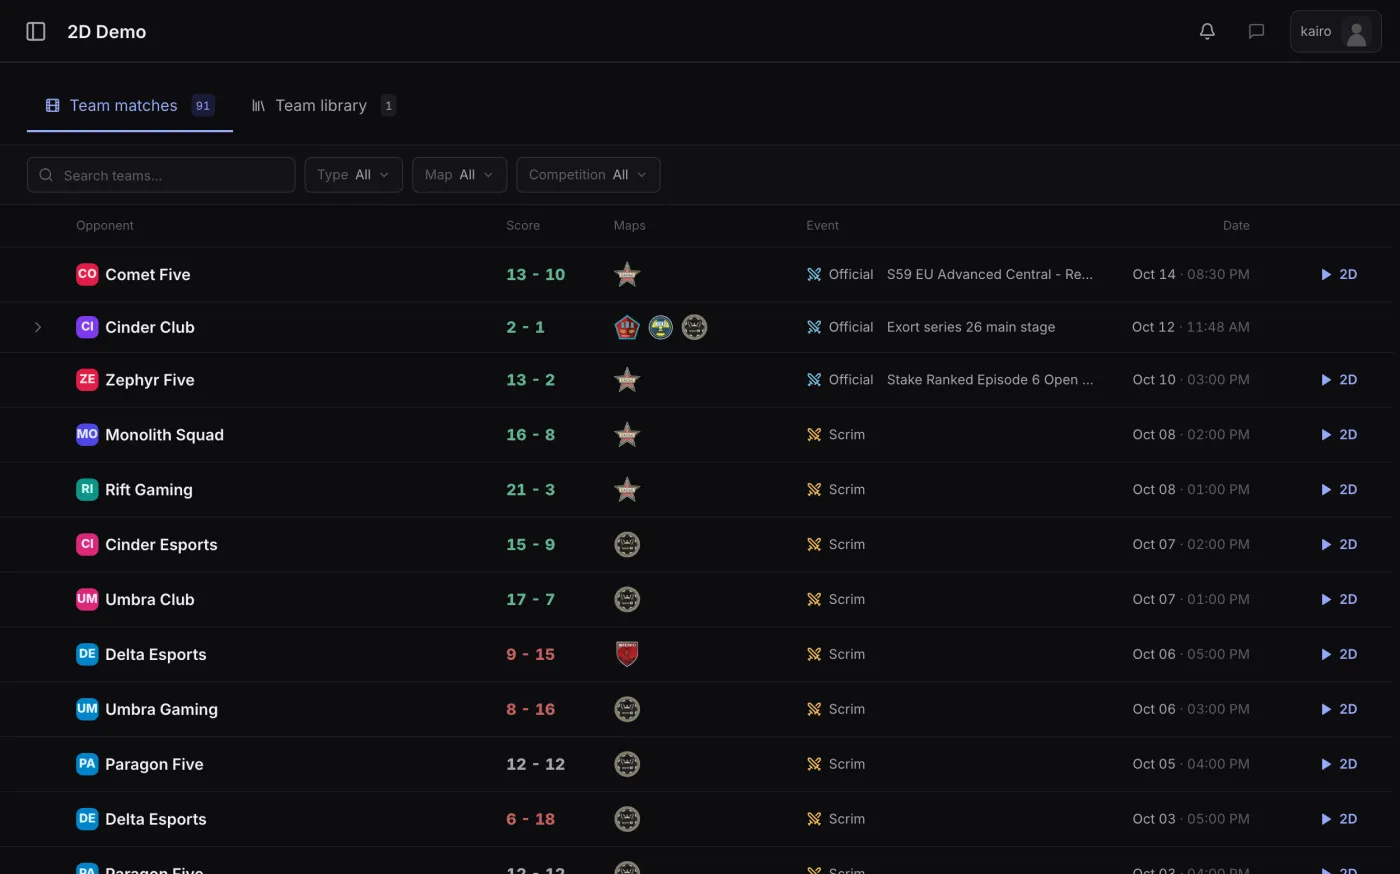Click the red map icon in Delta Esports 9 - 15 row

[x=627, y=654]
